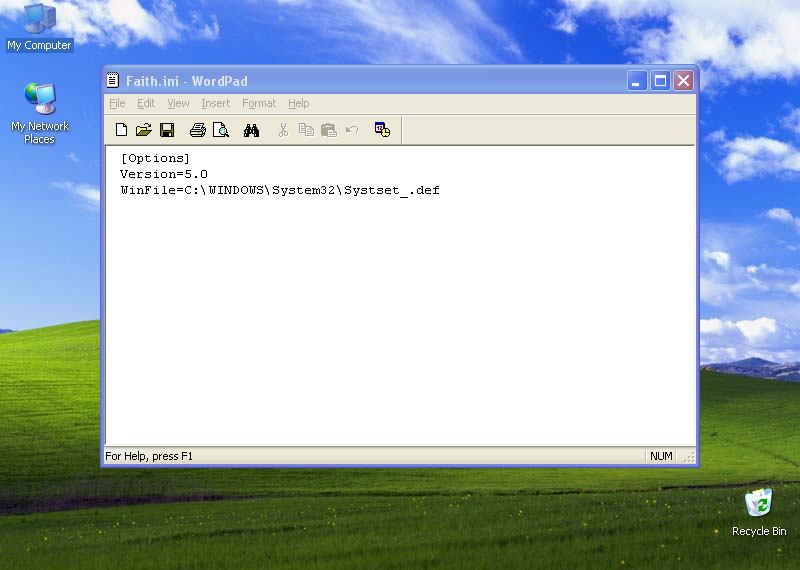Image resolution: width=800 pixels, height=570 pixels.
Task: Open the Insert menu
Action: pyautogui.click(x=215, y=104)
